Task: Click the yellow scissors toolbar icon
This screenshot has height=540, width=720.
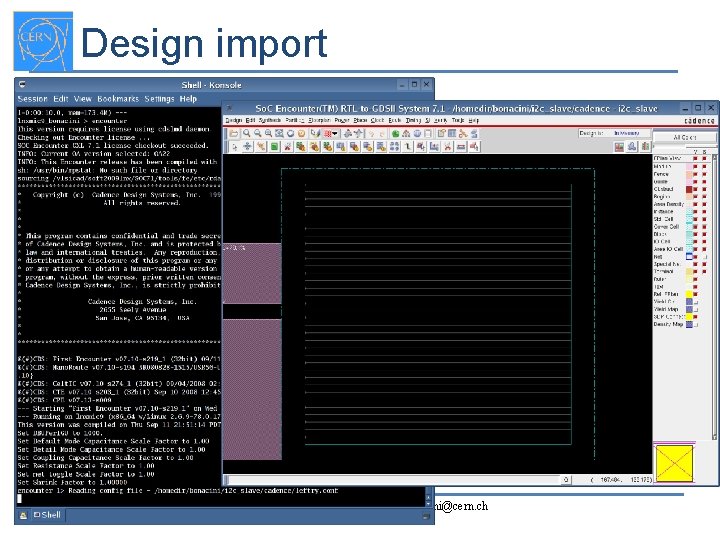Action: pos(463,134)
